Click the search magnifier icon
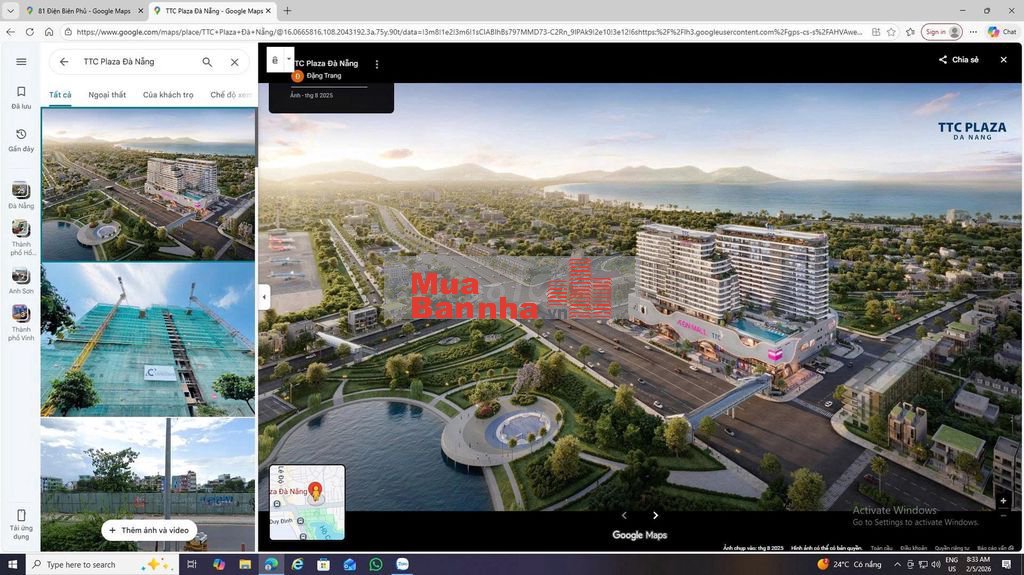The height and width of the screenshot is (575, 1024). click(207, 62)
